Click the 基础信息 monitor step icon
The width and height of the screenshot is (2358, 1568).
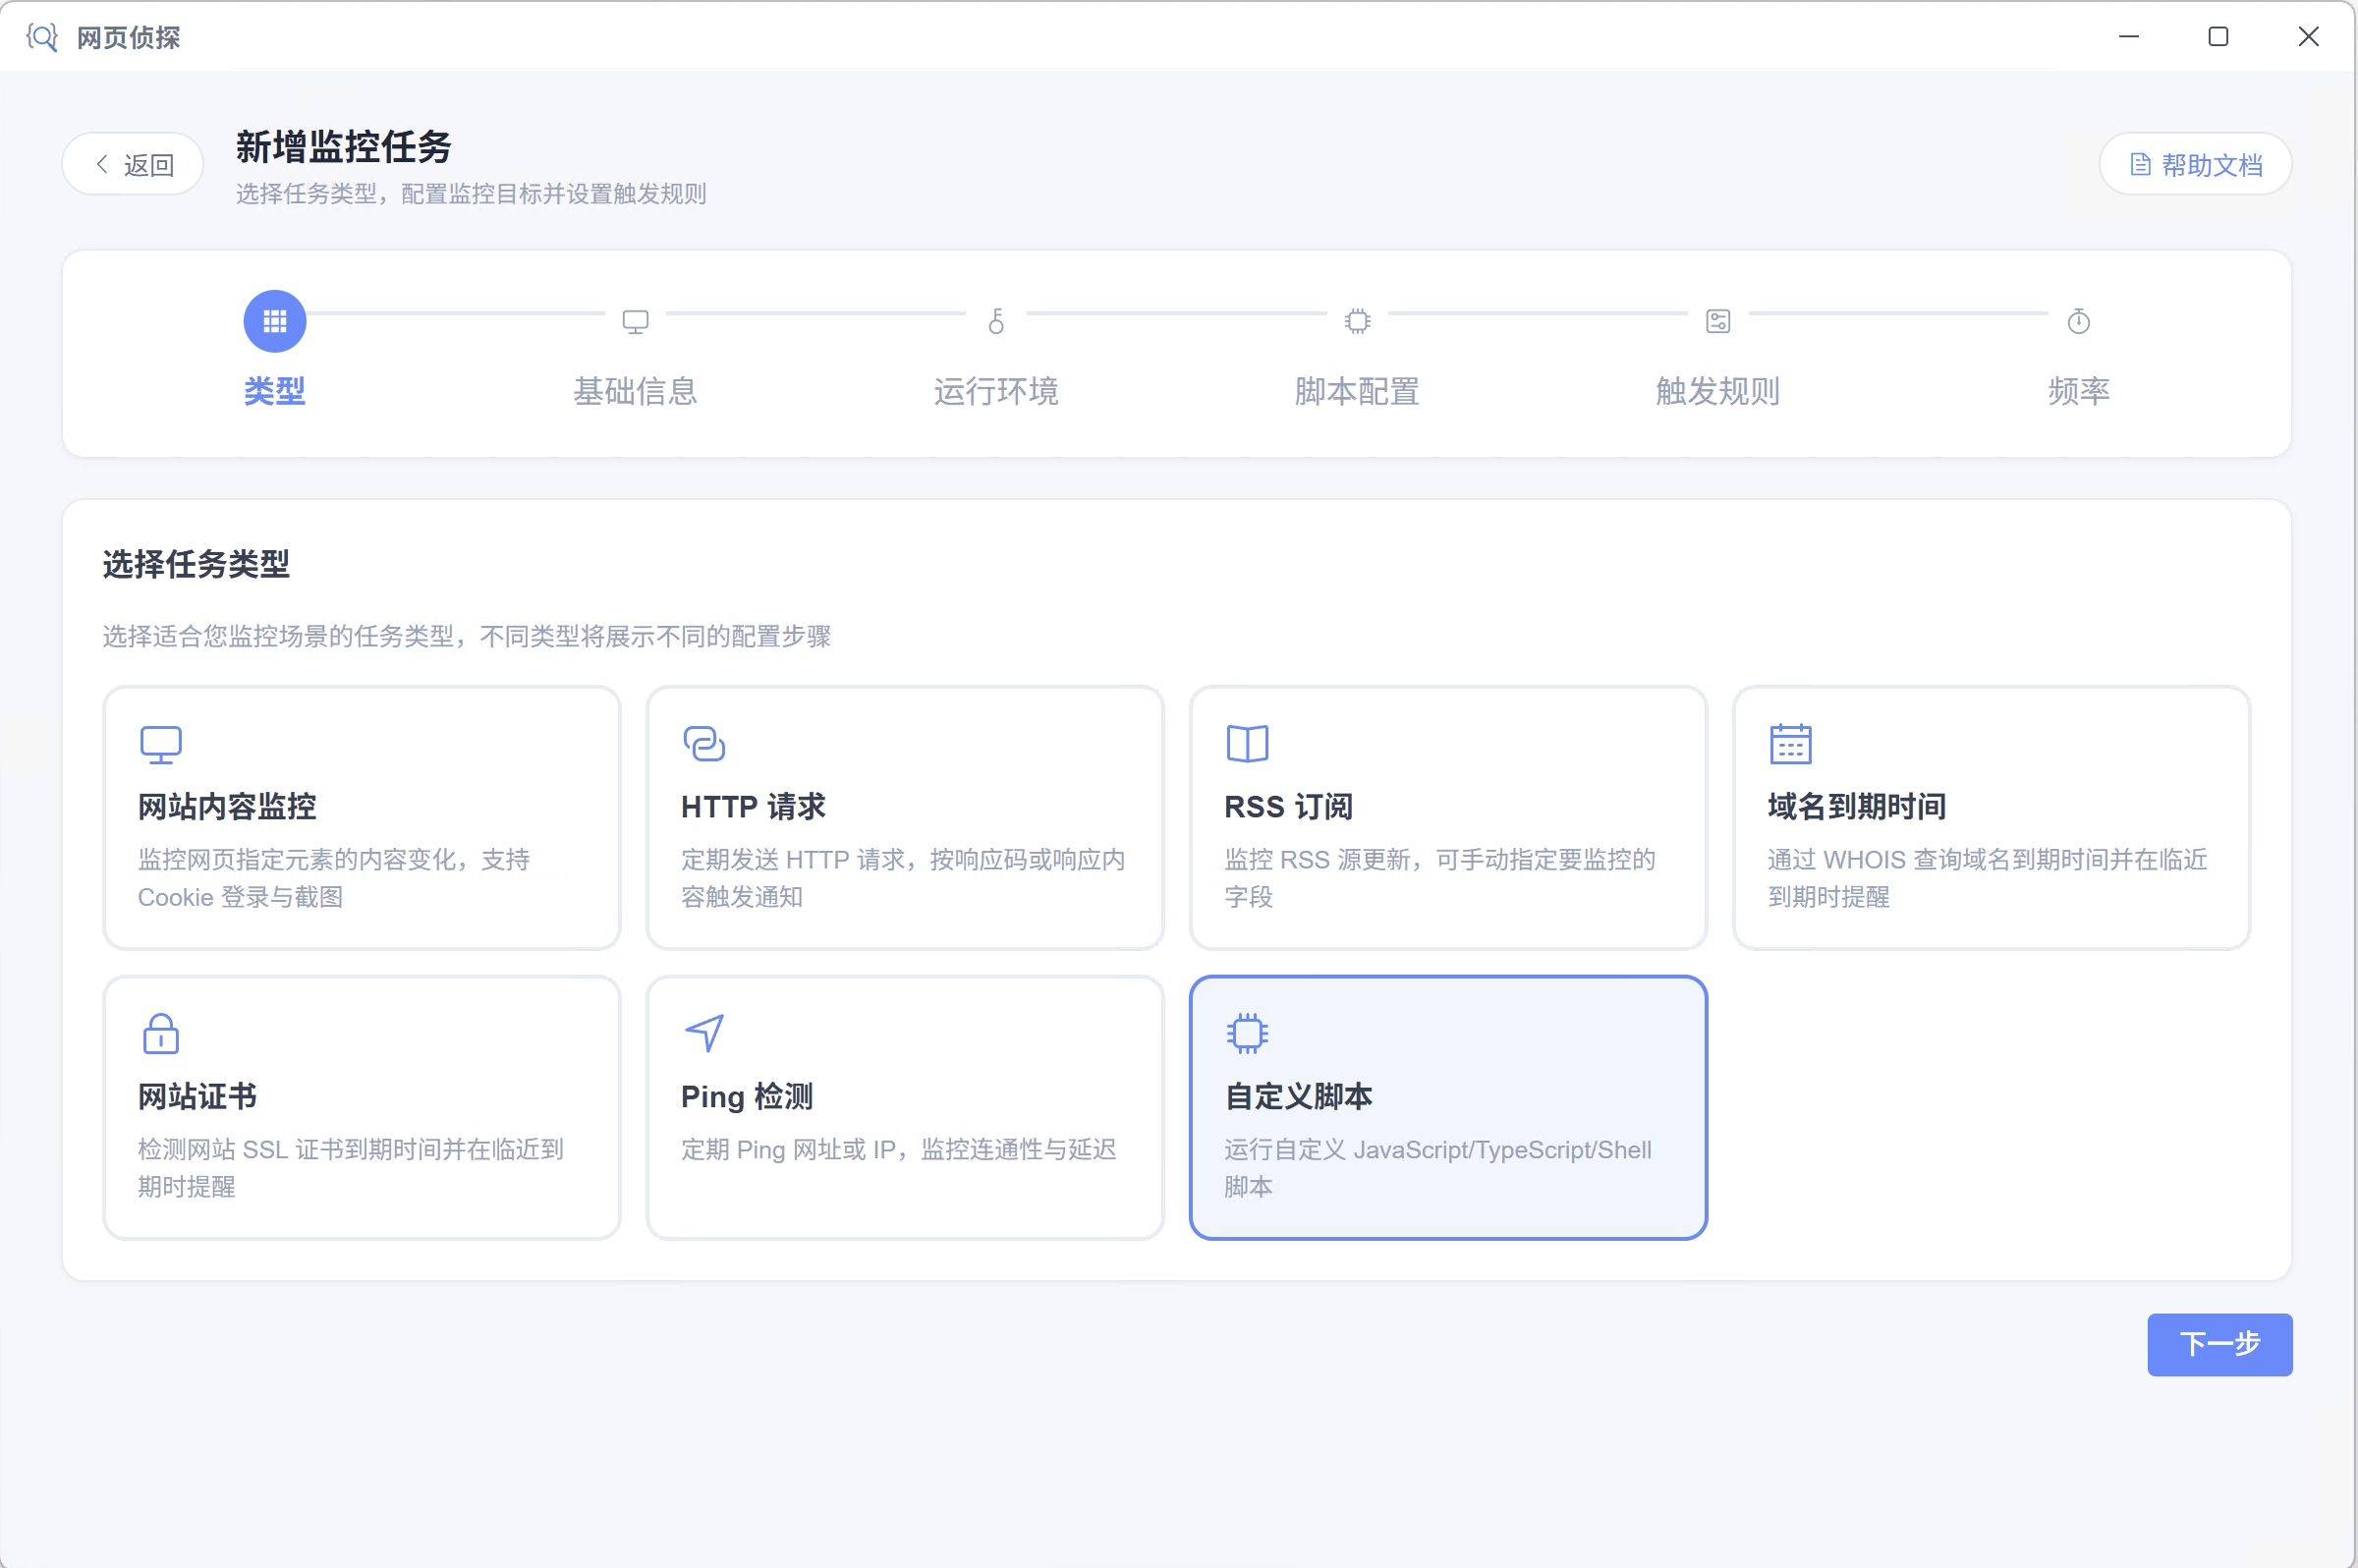tap(635, 321)
